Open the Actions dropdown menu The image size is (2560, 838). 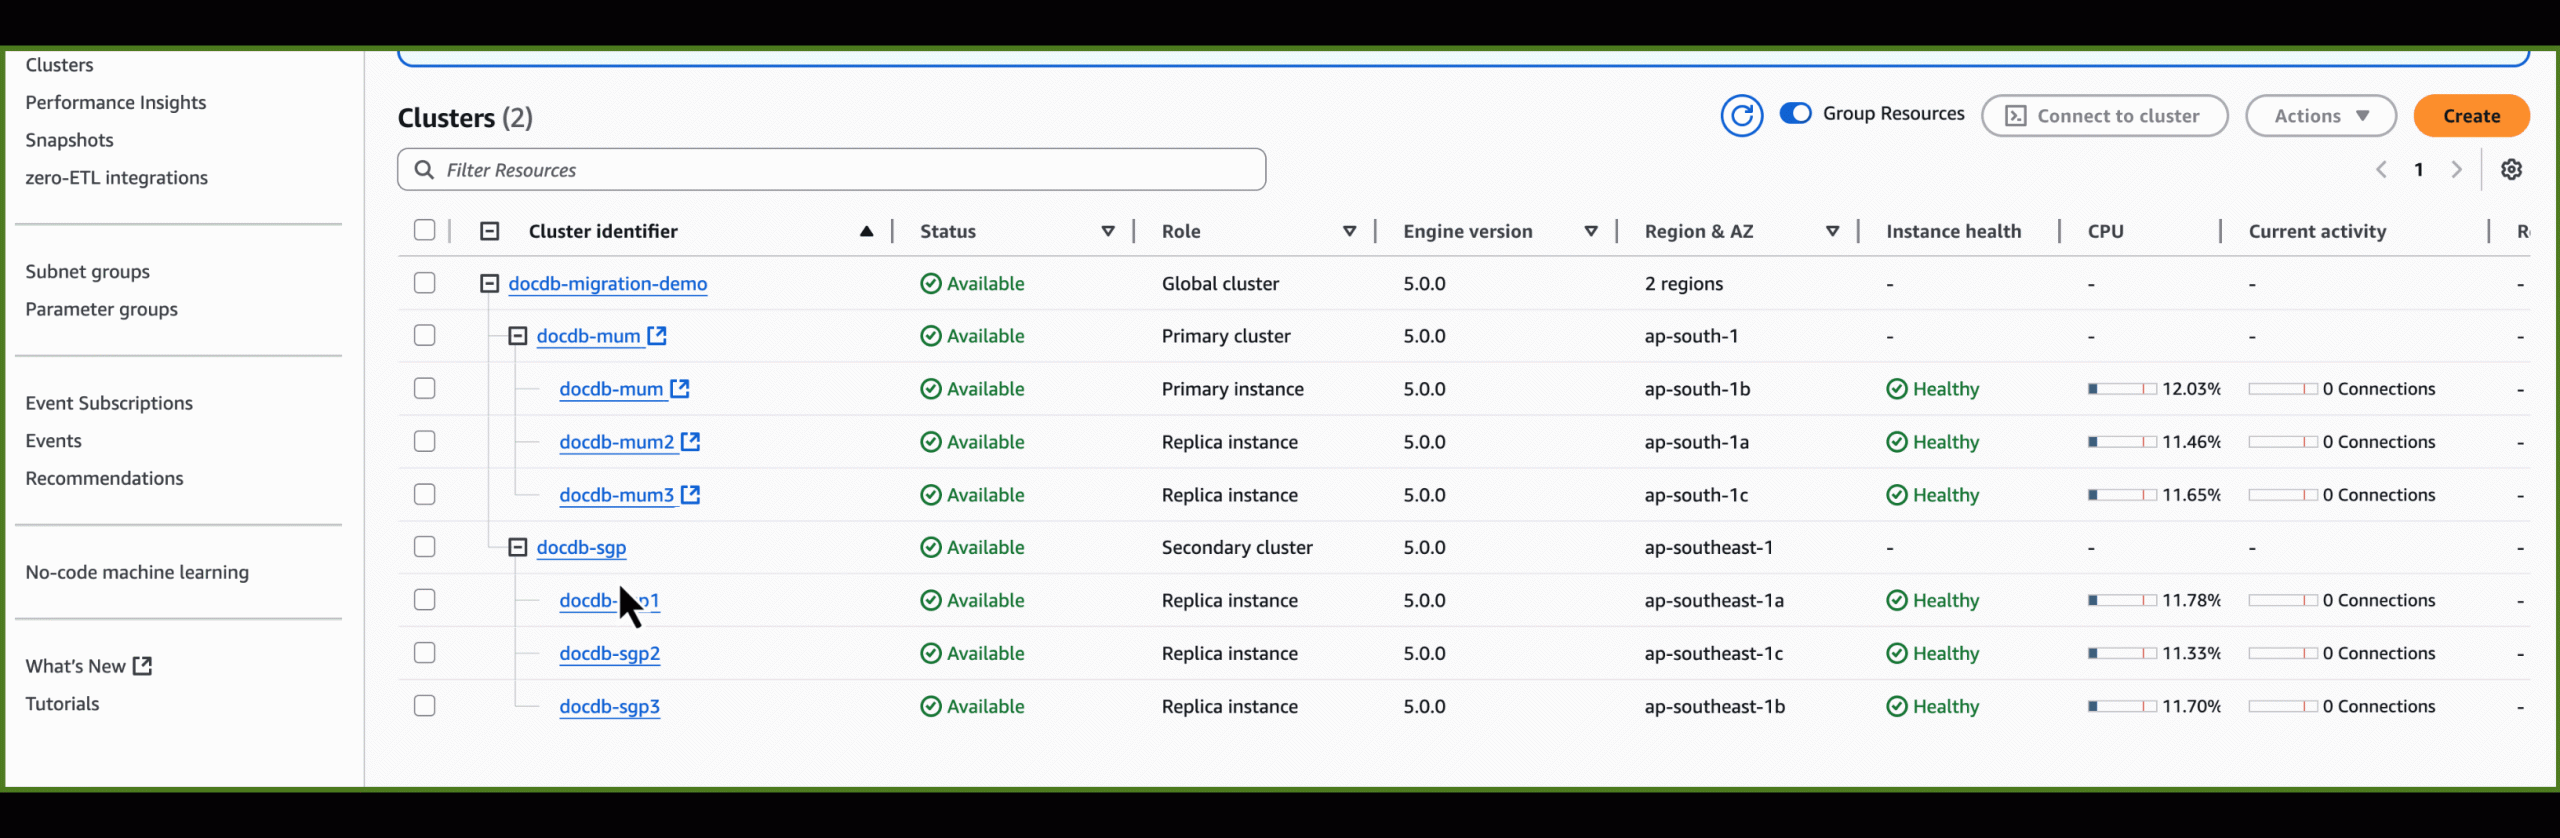2320,116
